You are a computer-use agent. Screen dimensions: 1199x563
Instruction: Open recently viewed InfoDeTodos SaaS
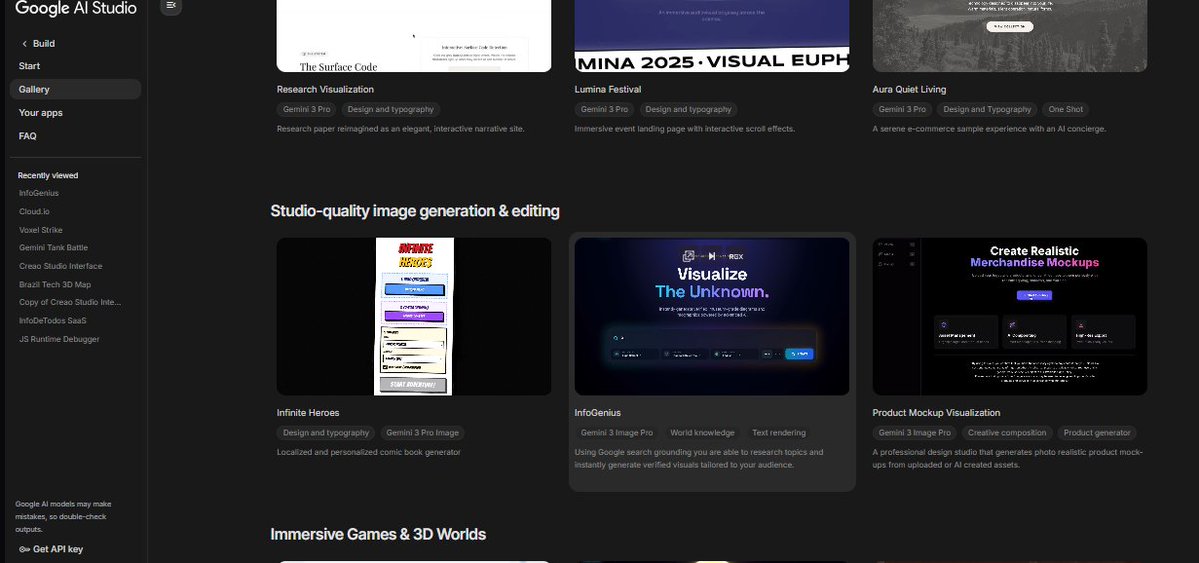(53, 321)
